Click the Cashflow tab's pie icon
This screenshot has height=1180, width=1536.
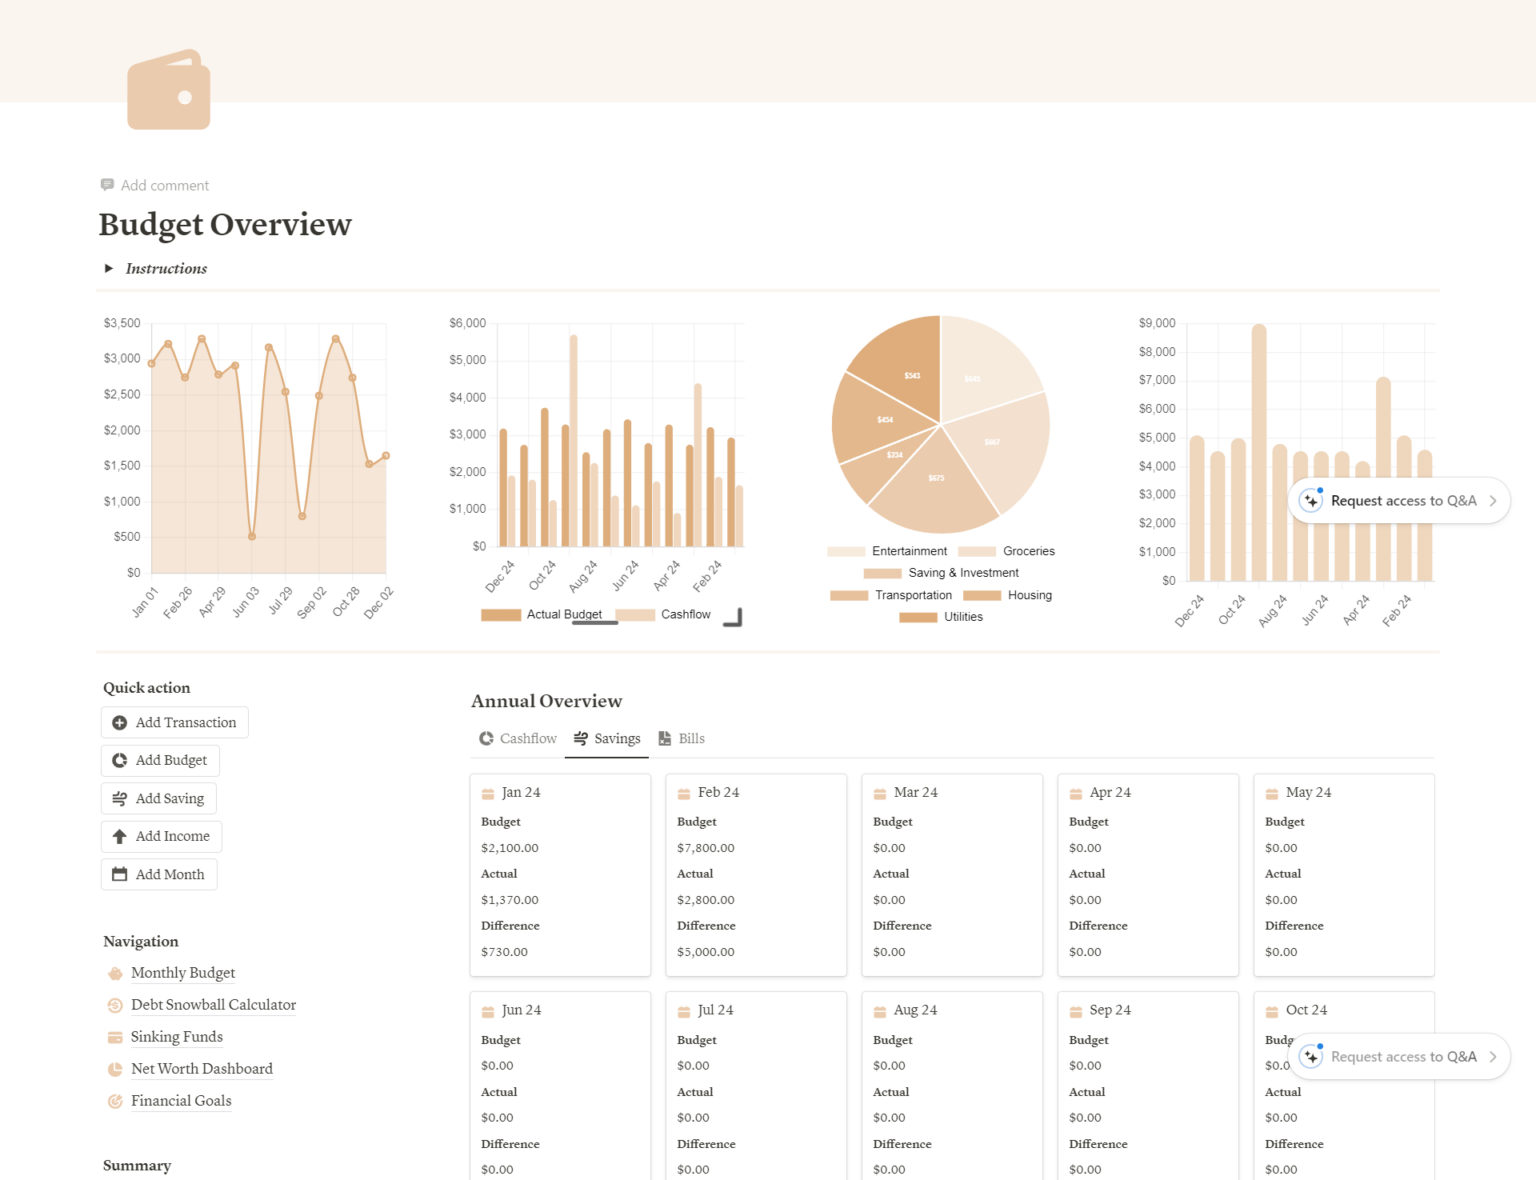click(x=486, y=739)
